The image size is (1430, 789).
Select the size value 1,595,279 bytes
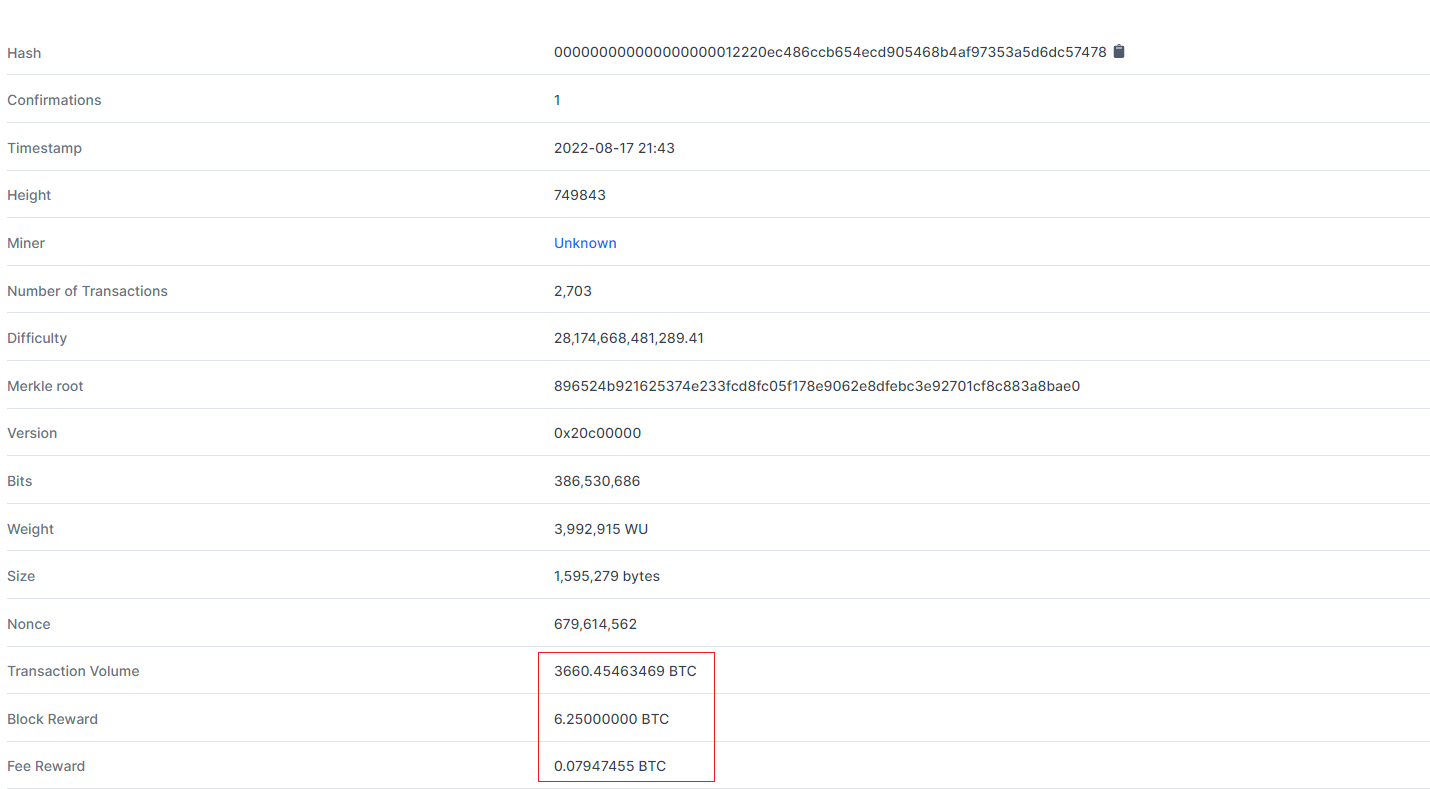pos(607,576)
